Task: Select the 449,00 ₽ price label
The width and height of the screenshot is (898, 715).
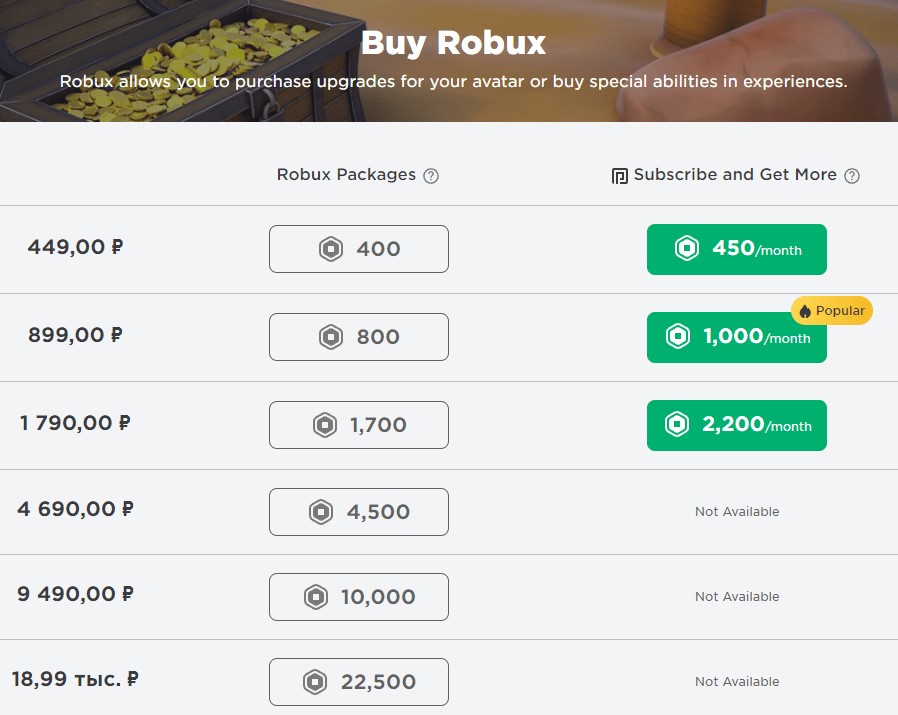Action: [x=76, y=247]
